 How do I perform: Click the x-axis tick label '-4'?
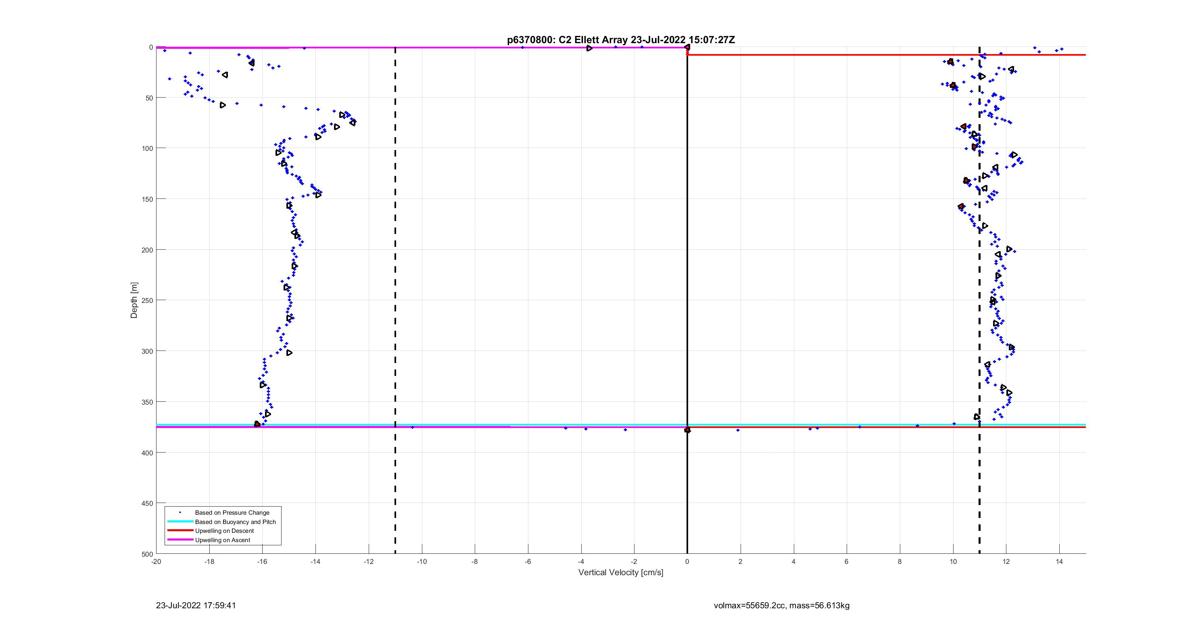point(581,561)
